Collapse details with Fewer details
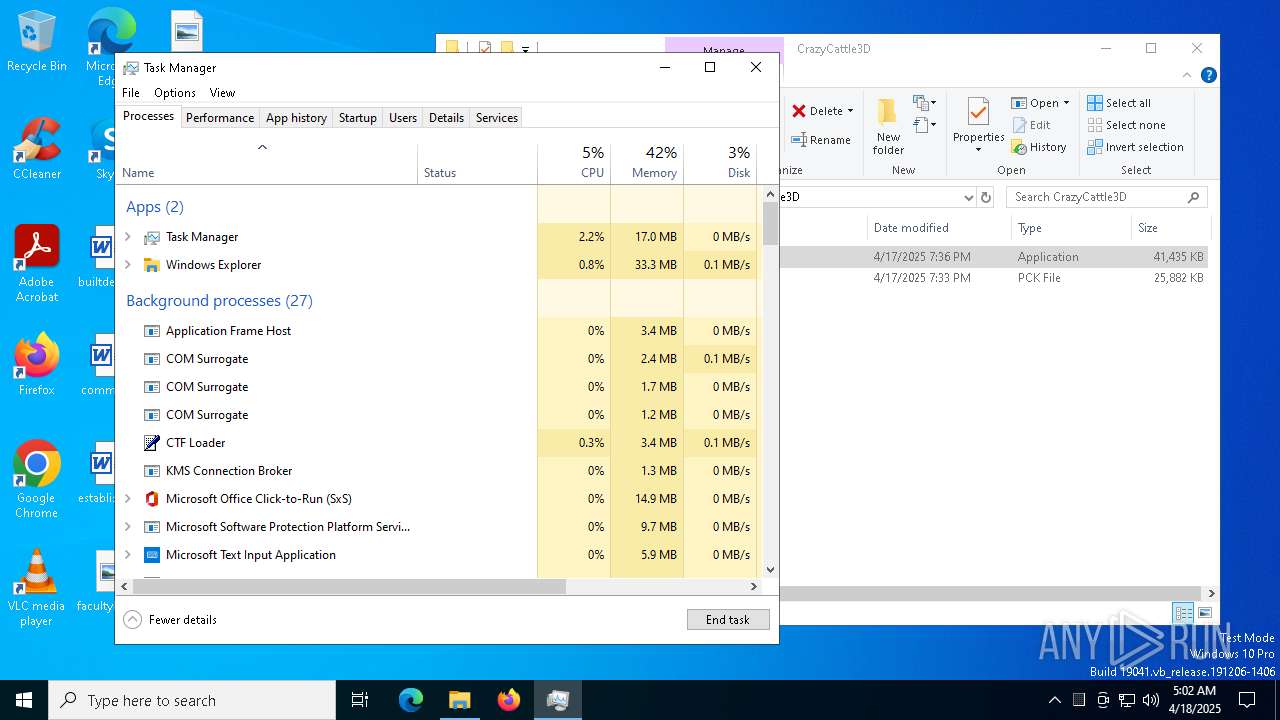Screen dimensions: 1280x720 pyautogui.click(x=170, y=620)
